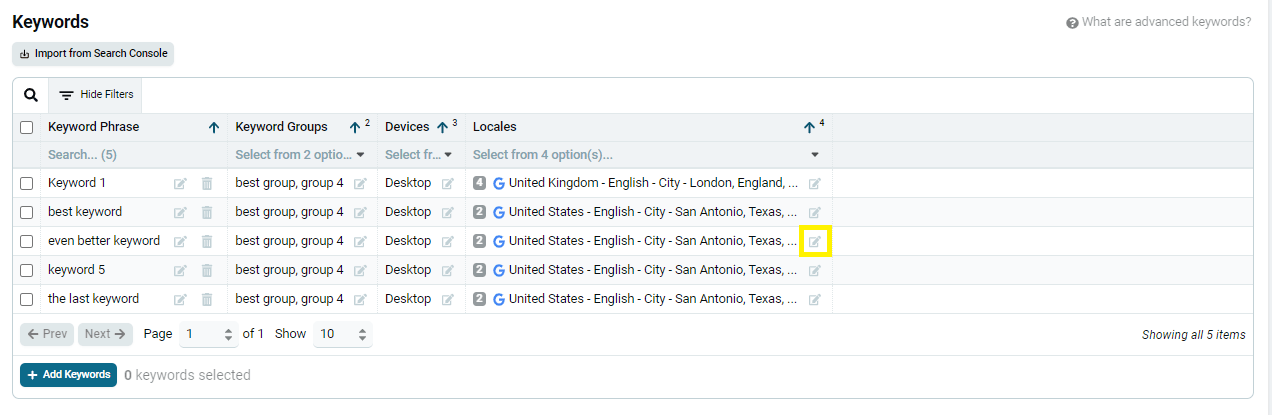Click the Add Keywords button
Screen dimensions: 1272x415
coord(68,375)
